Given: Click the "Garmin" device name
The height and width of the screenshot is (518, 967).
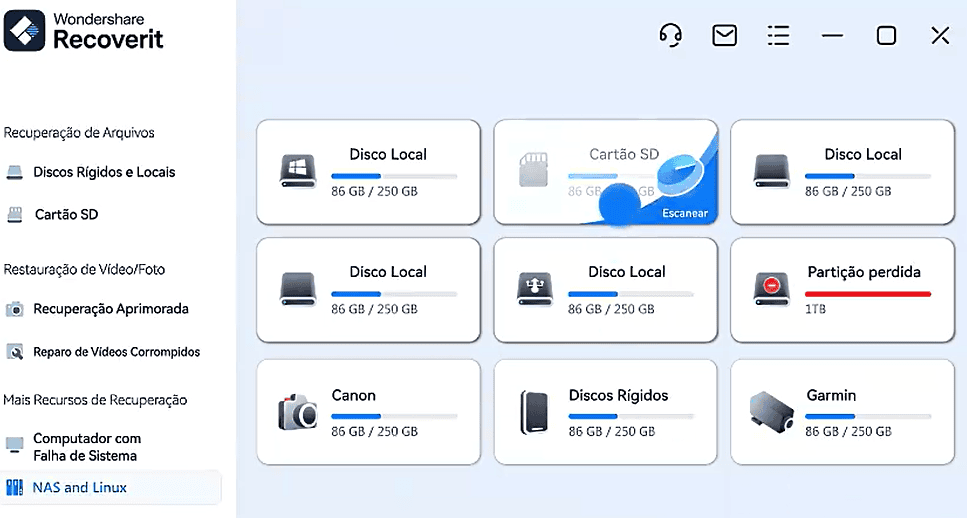Looking at the screenshot, I should (x=831, y=395).
